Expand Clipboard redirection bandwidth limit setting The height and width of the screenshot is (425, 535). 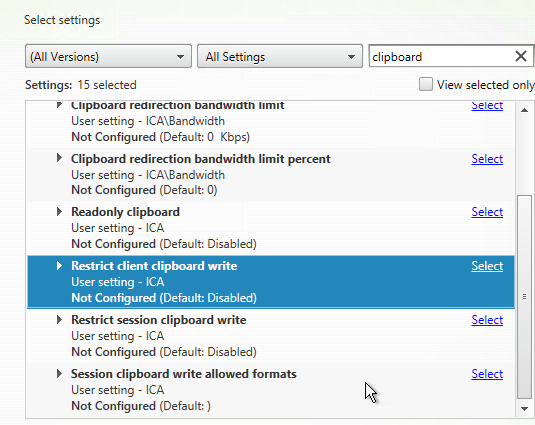pyautogui.click(x=59, y=104)
